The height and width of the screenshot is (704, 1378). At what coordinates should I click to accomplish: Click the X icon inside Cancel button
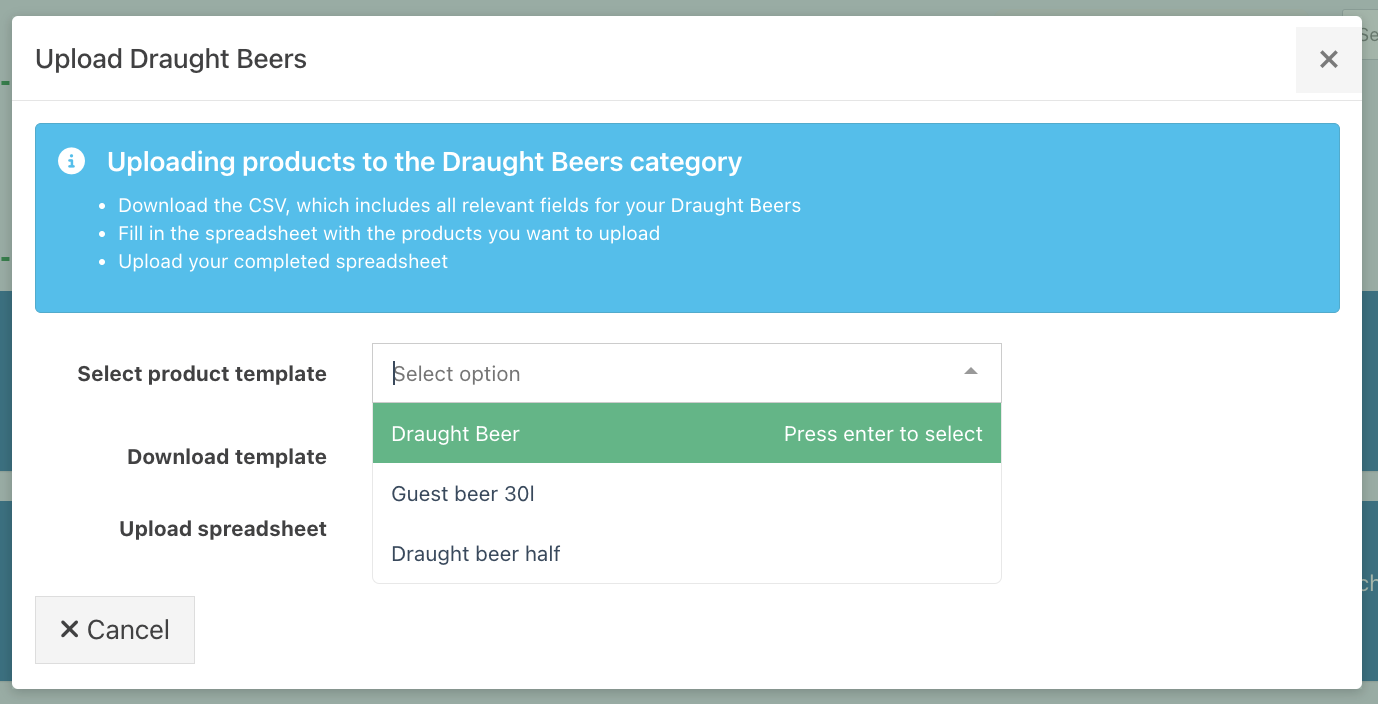[x=69, y=629]
